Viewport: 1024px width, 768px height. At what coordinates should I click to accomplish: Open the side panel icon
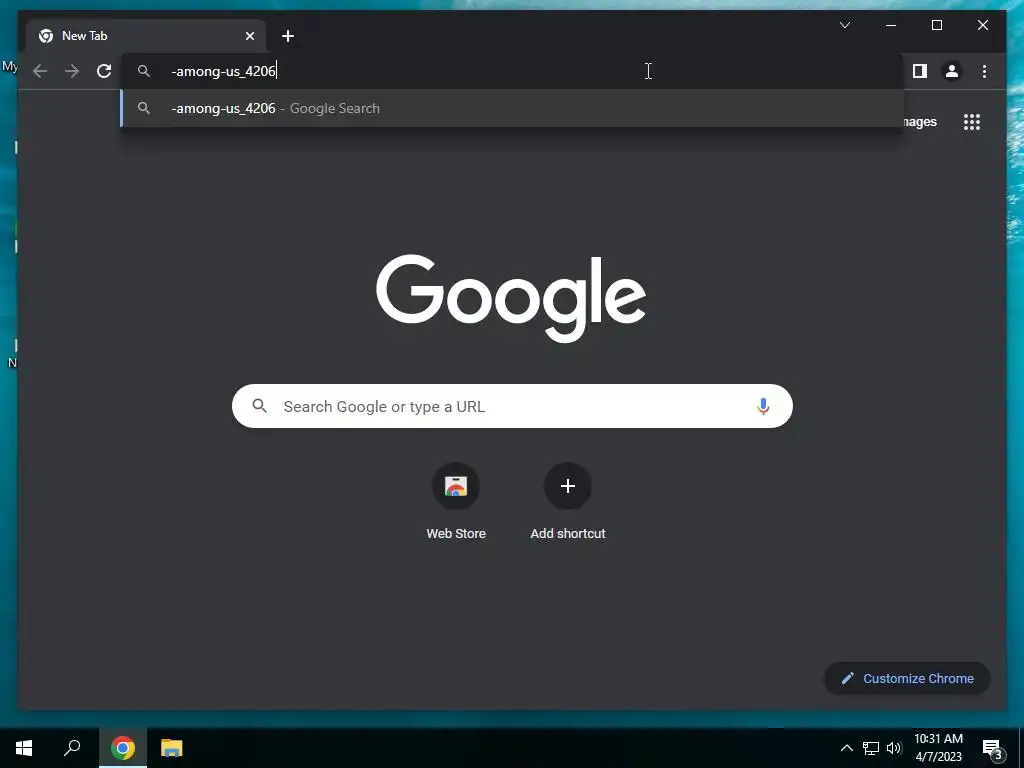[x=920, y=71]
